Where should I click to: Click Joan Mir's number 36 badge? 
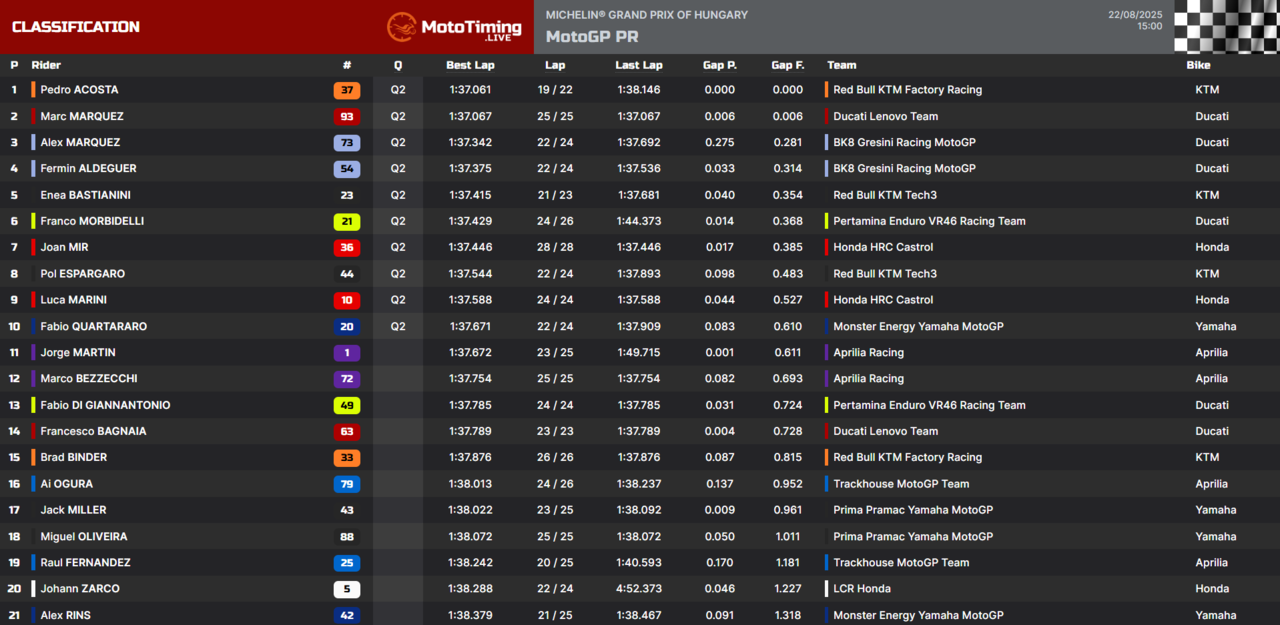pos(347,247)
